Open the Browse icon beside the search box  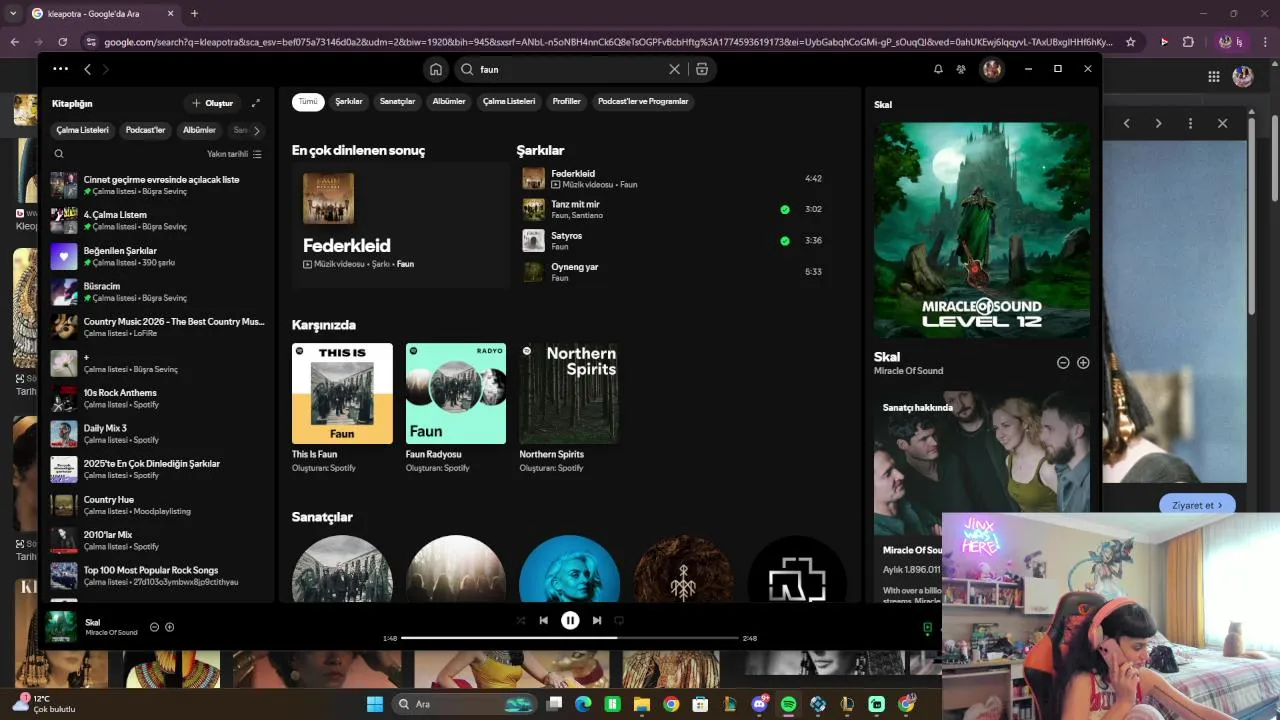(x=702, y=69)
